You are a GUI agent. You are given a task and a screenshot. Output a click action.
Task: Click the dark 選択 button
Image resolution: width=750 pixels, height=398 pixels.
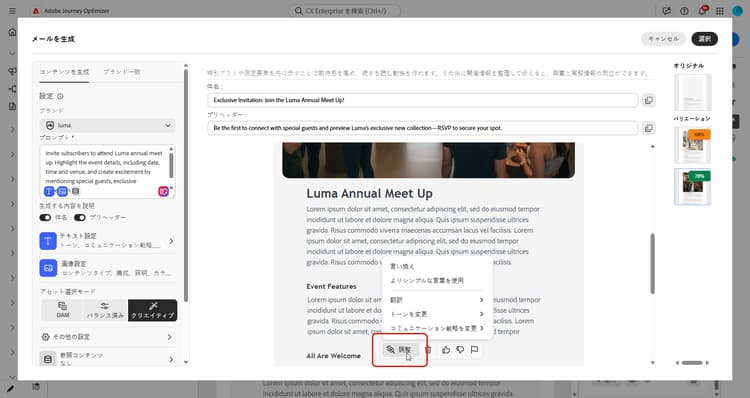(705, 39)
